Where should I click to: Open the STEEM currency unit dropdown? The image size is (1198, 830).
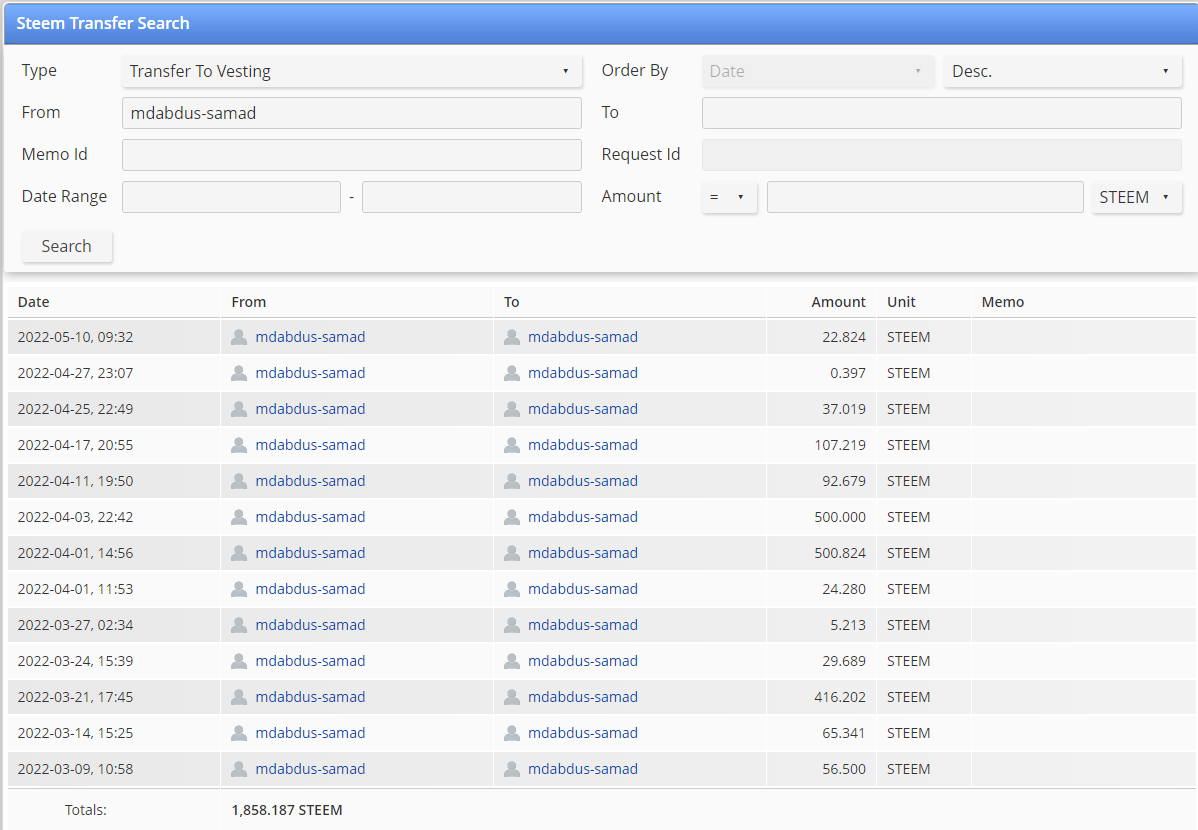click(1136, 197)
